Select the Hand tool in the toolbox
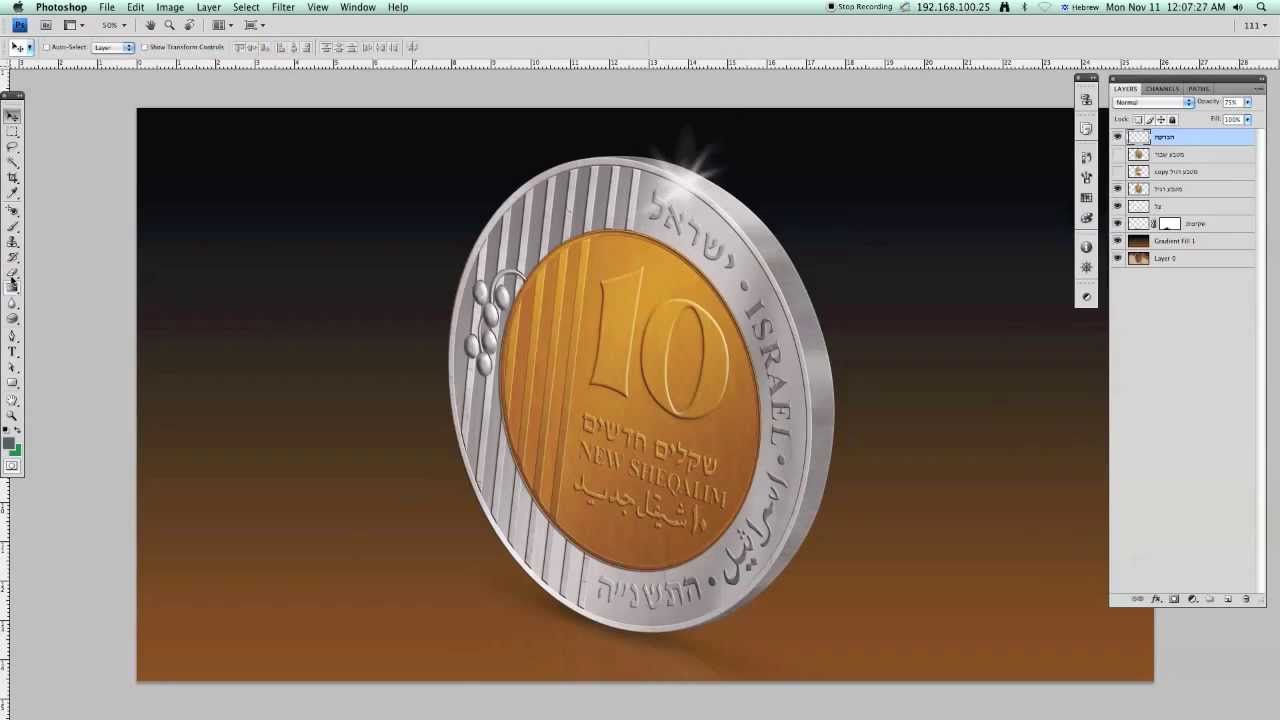Image resolution: width=1280 pixels, height=720 pixels. pyautogui.click(x=12, y=400)
